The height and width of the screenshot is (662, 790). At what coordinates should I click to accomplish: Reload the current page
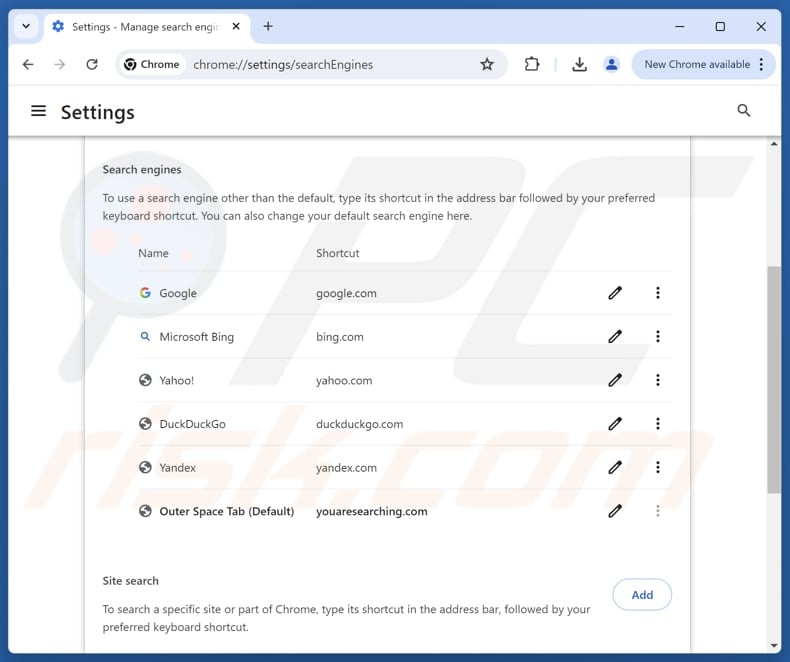92,64
